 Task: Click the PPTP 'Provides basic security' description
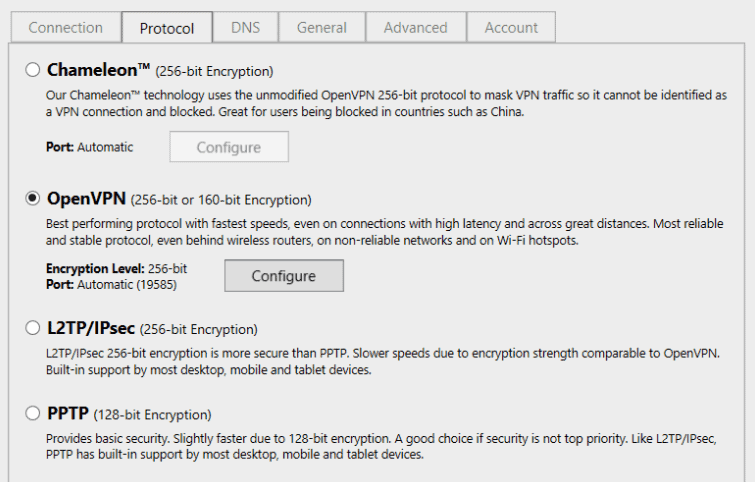[x=380, y=447]
